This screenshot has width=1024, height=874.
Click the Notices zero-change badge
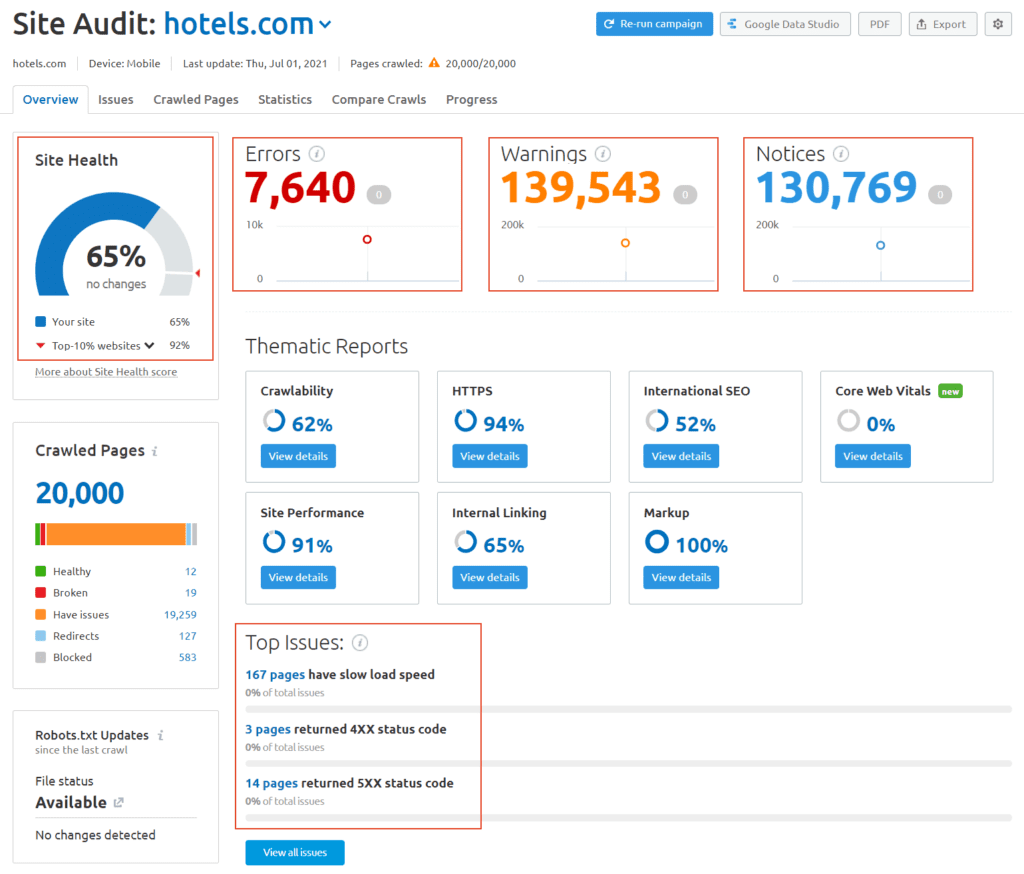tap(940, 194)
